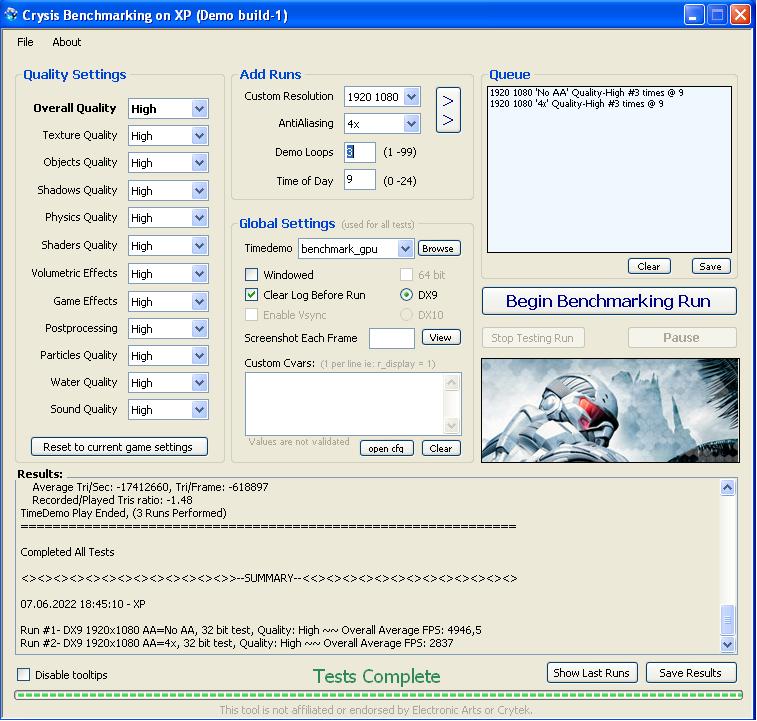
Task: Click the Custom Cvars scroll up arrow
Action: (451, 383)
